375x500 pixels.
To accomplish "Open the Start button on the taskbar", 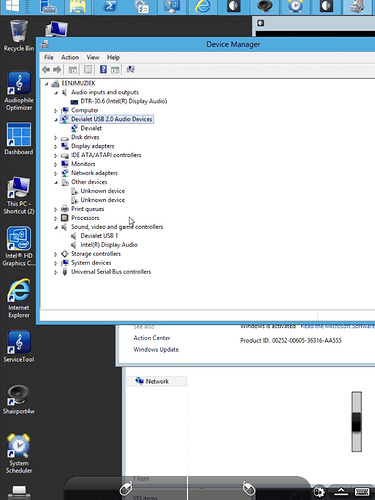I will pos(13,7).
